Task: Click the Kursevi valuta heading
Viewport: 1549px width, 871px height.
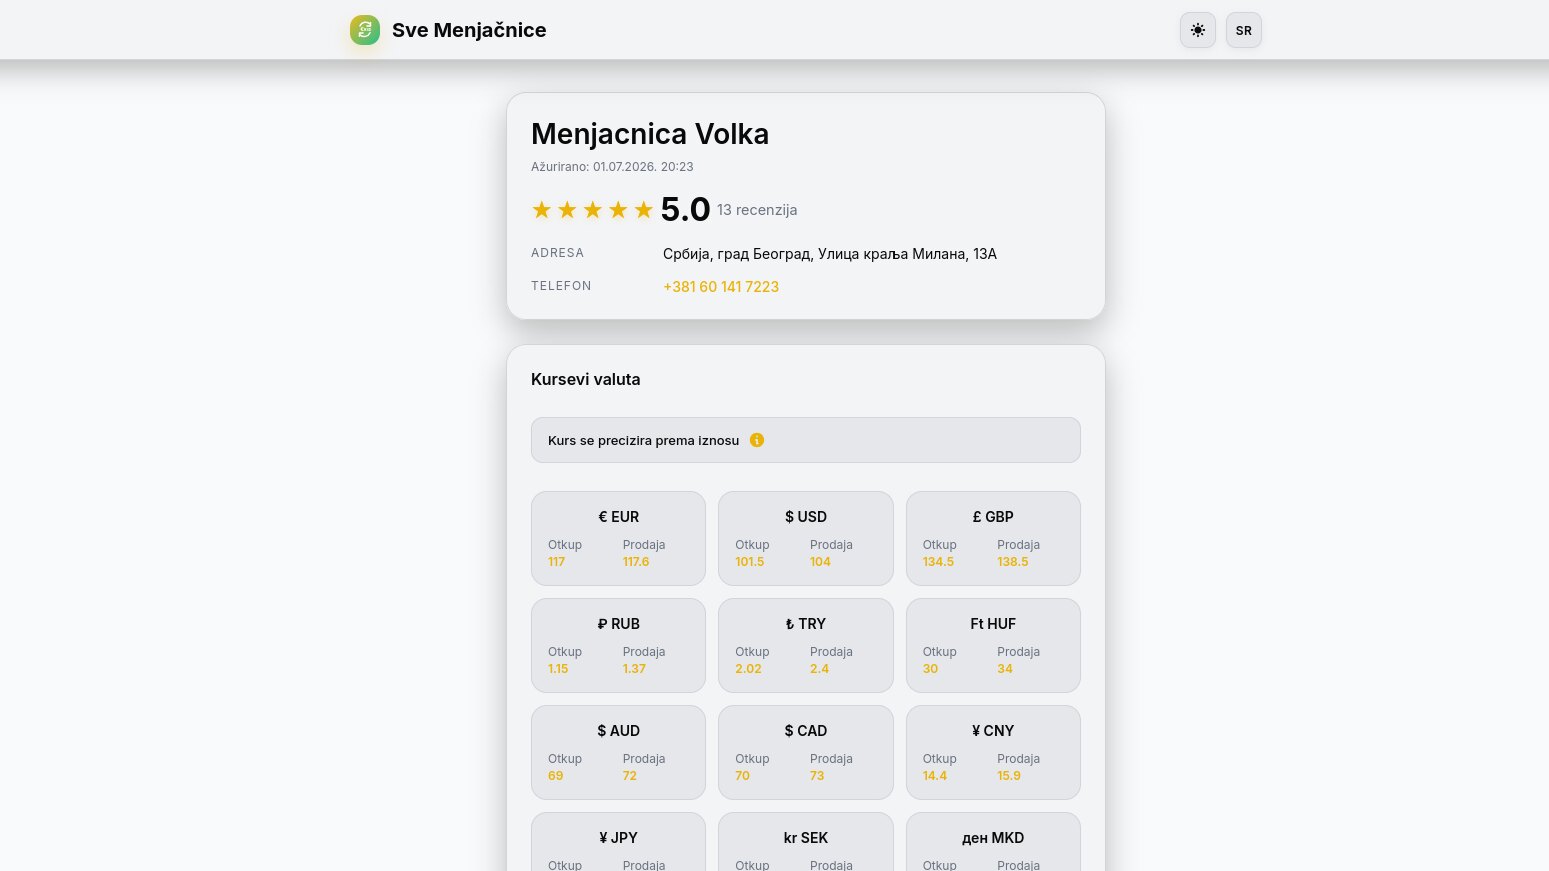Action: pyautogui.click(x=586, y=380)
